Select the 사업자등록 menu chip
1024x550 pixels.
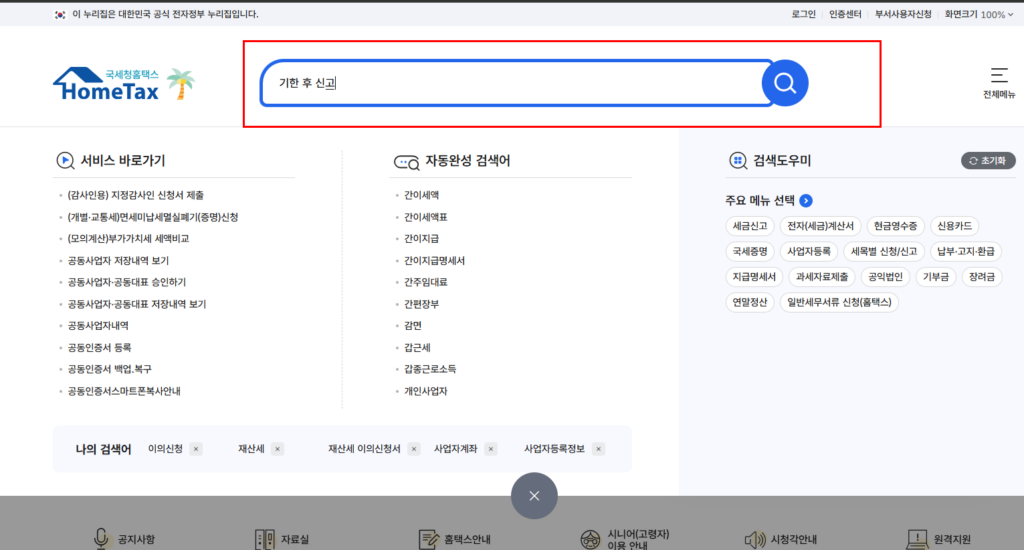(x=808, y=251)
